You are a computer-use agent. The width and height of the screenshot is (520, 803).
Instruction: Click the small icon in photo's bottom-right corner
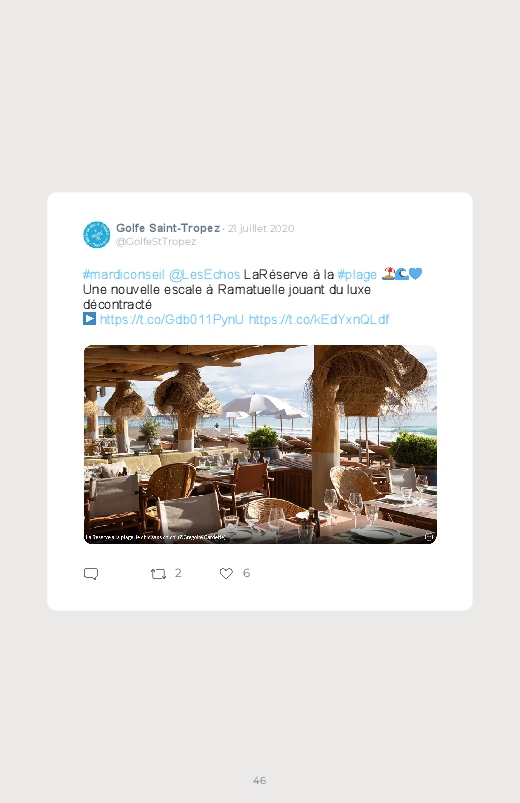(429, 537)
